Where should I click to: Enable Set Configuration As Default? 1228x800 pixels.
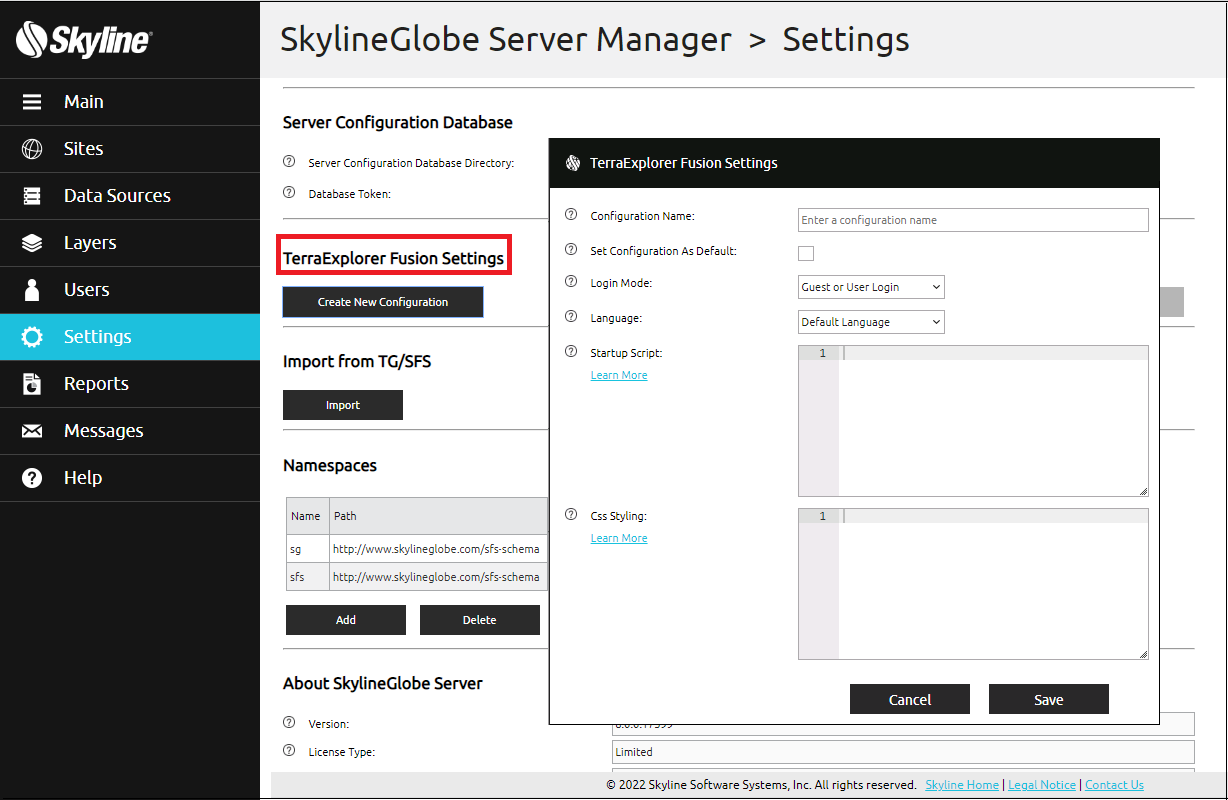click(806, 253)
